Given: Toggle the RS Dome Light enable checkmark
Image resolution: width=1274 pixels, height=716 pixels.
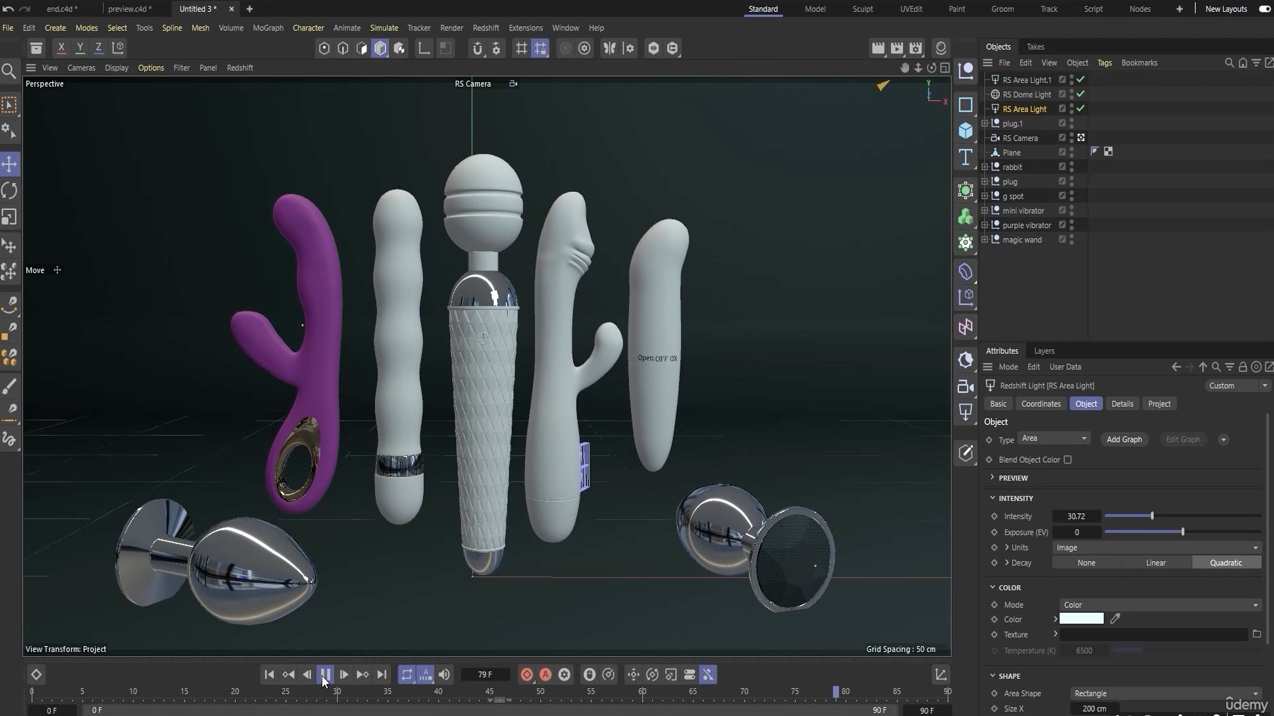Looking at the screenshot, I should pyautogui.click(x=1080, y=94).
